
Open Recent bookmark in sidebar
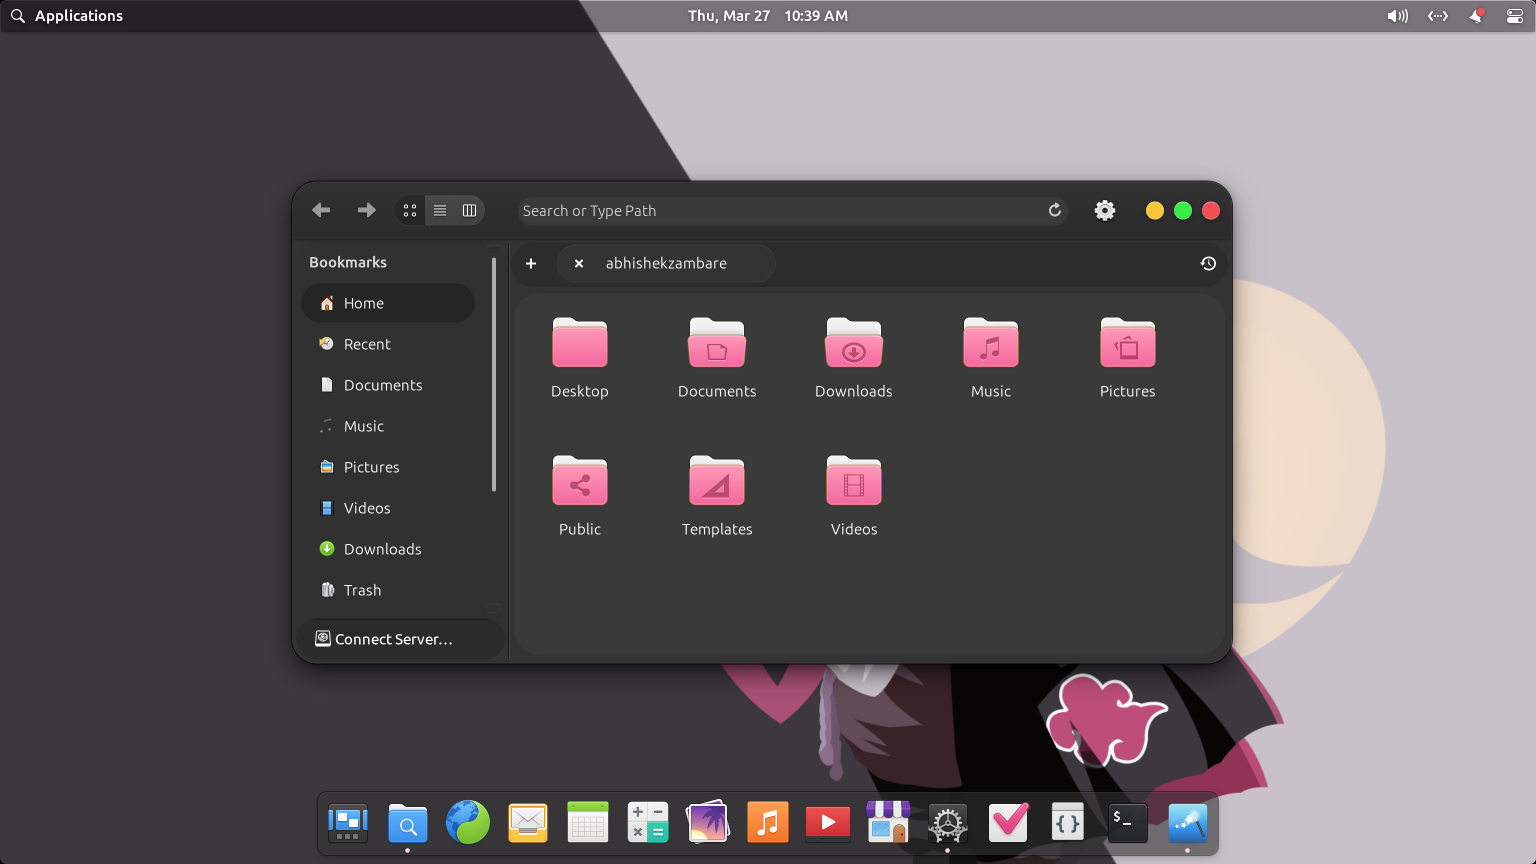[388, 344]
